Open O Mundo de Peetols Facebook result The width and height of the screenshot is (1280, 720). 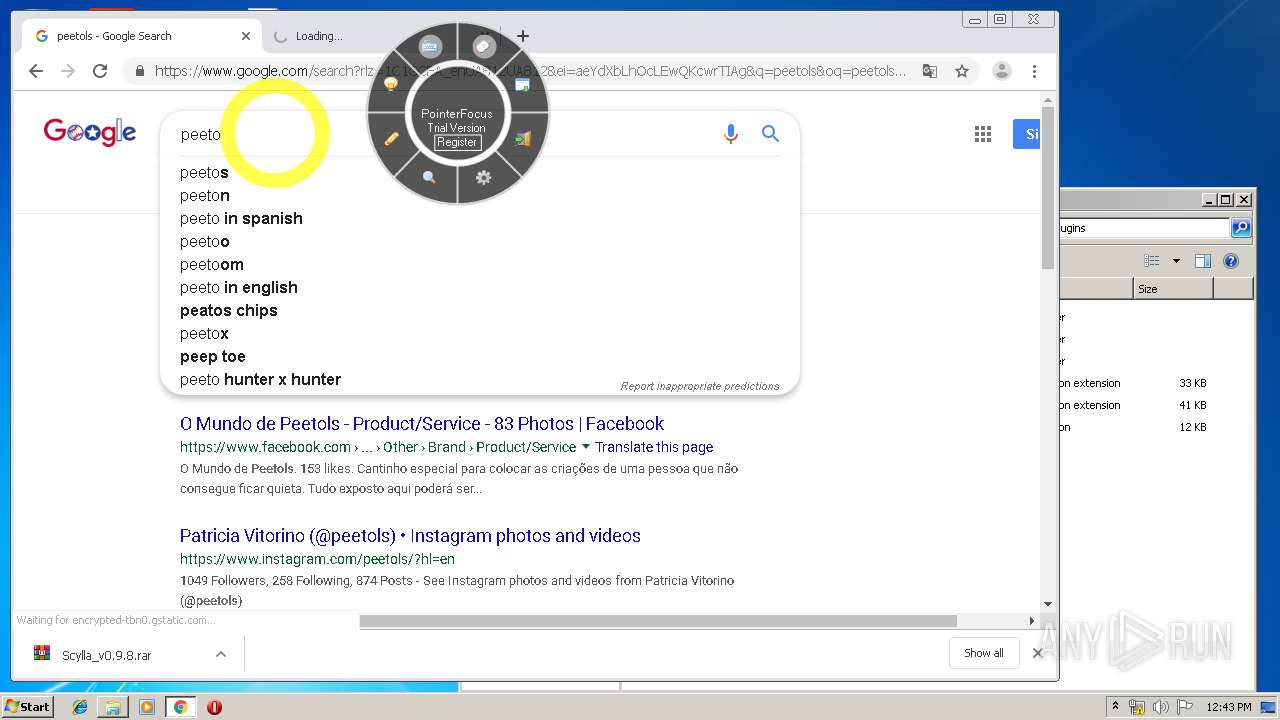click(422, 424)
